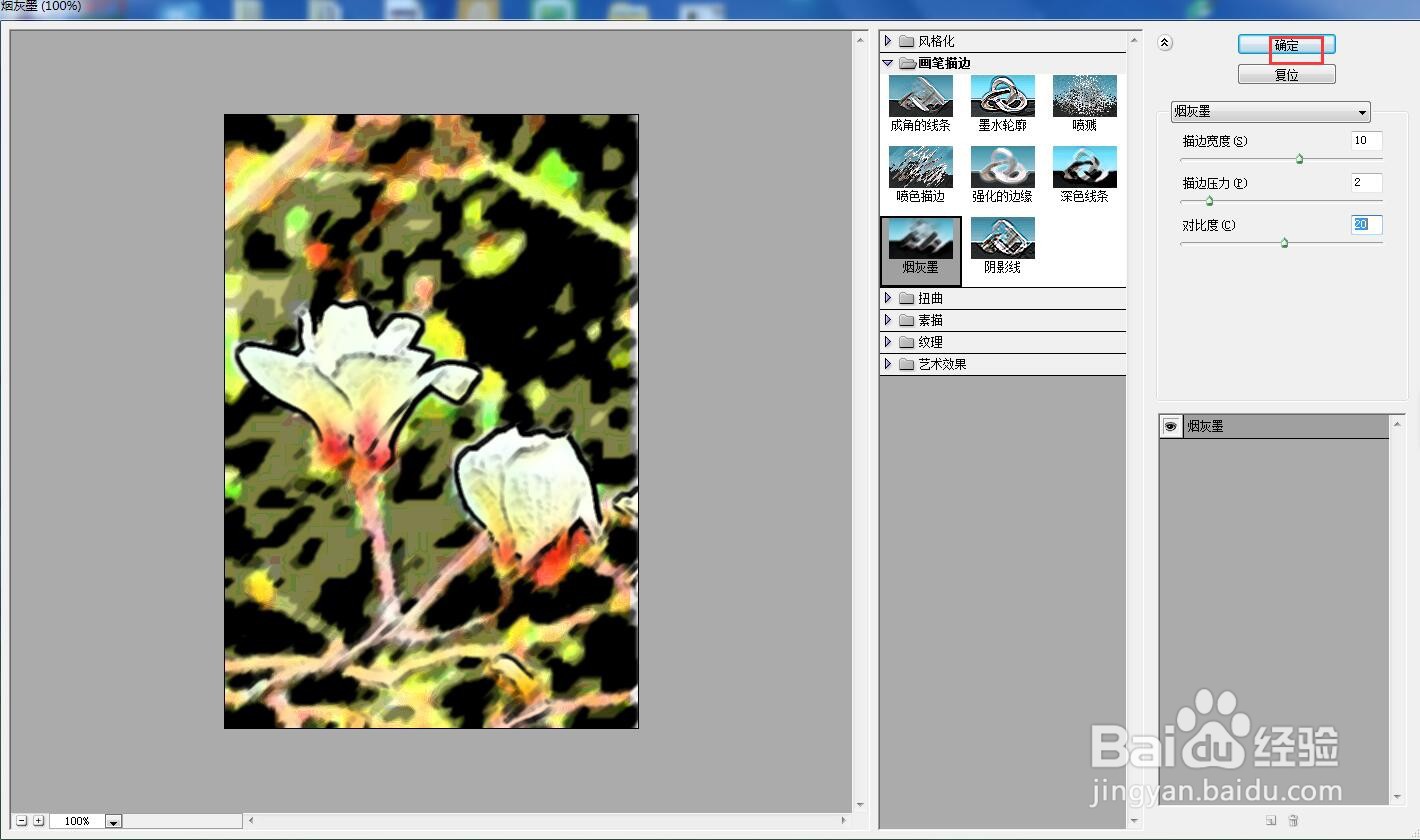
Task: Toggle visibility eye of 烟灰墨 effect layer
Action: 1170,426
